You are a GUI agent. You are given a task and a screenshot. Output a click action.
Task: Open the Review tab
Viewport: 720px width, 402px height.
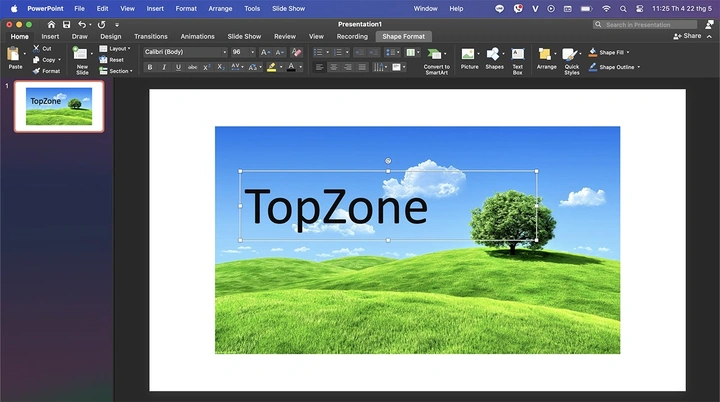(285, 36)
